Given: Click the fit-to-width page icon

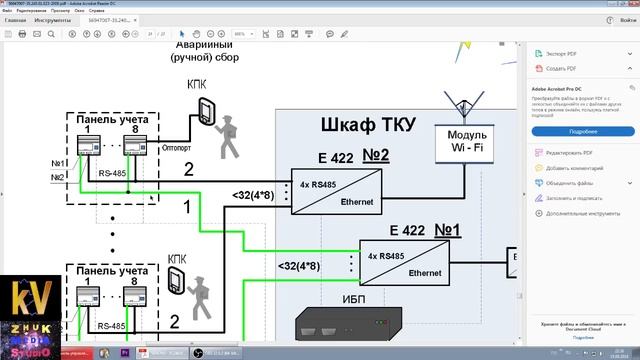Looking at the screenshot, I should [x=280, y=34].
